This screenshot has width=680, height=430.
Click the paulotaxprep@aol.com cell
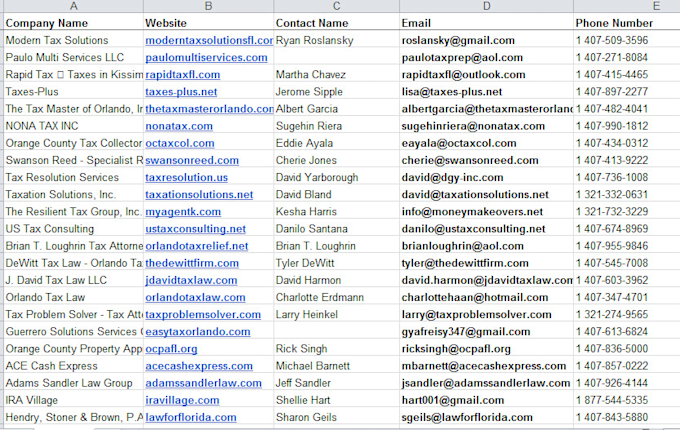487,57
